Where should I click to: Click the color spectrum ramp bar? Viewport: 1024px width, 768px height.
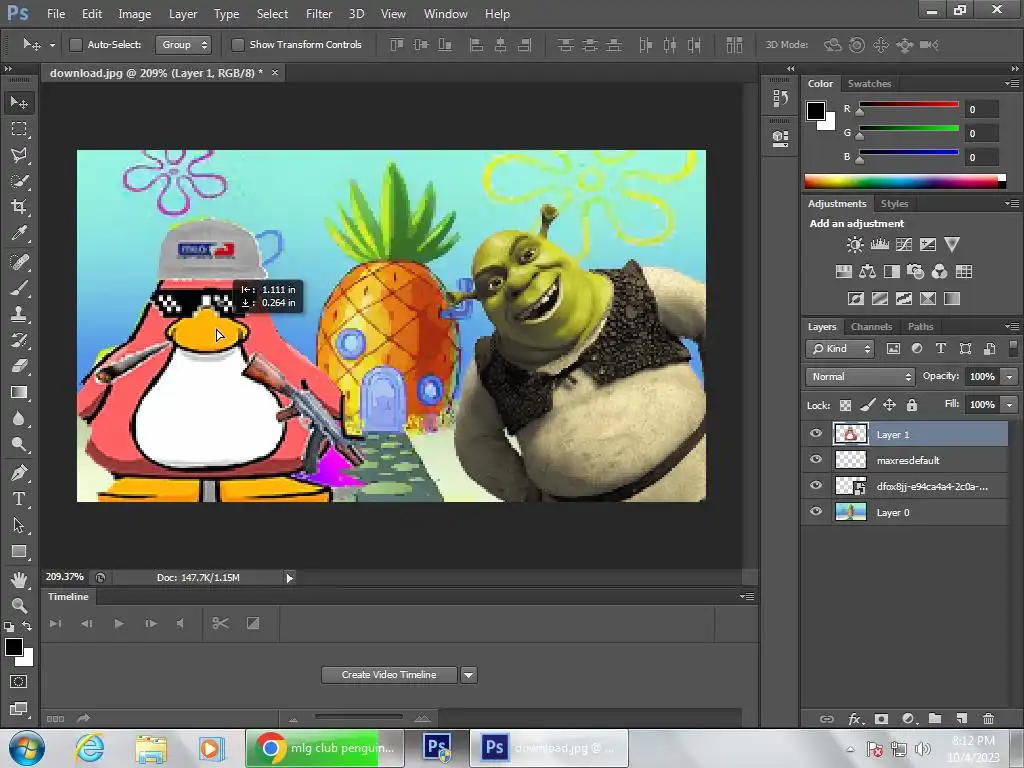tap(902, 181)
